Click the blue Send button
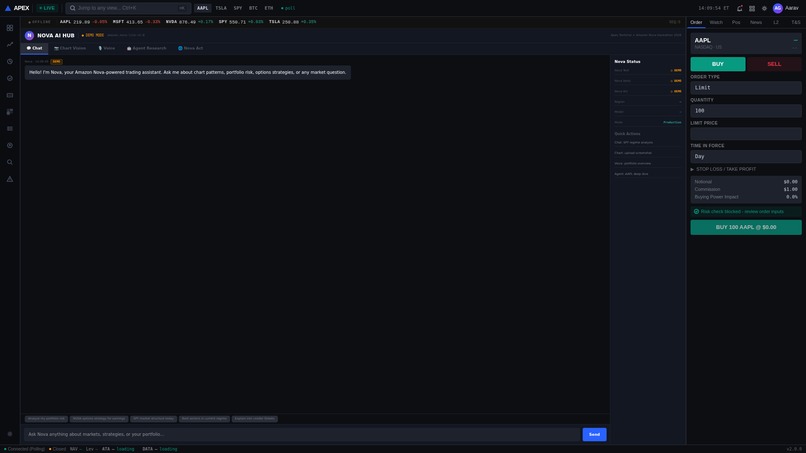The width and height of the screenshot is (806, 453). [x=594, y=434]
